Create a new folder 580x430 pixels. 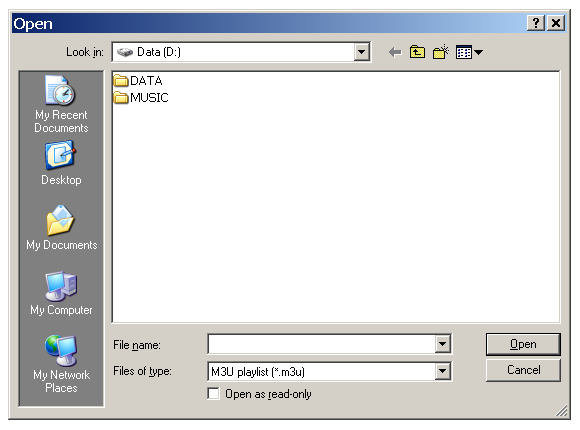coord(440,52)
